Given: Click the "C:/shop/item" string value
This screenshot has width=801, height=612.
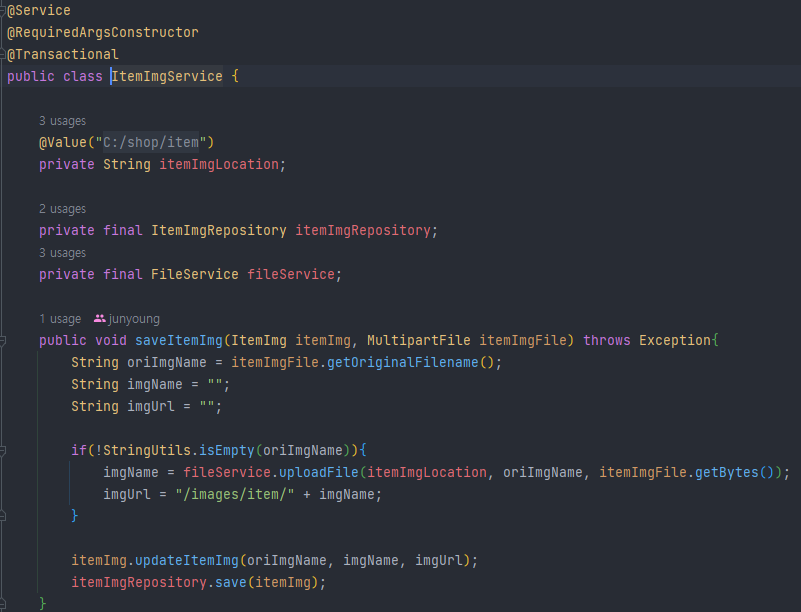Looking at the screenshot, I should coord(151,143).
